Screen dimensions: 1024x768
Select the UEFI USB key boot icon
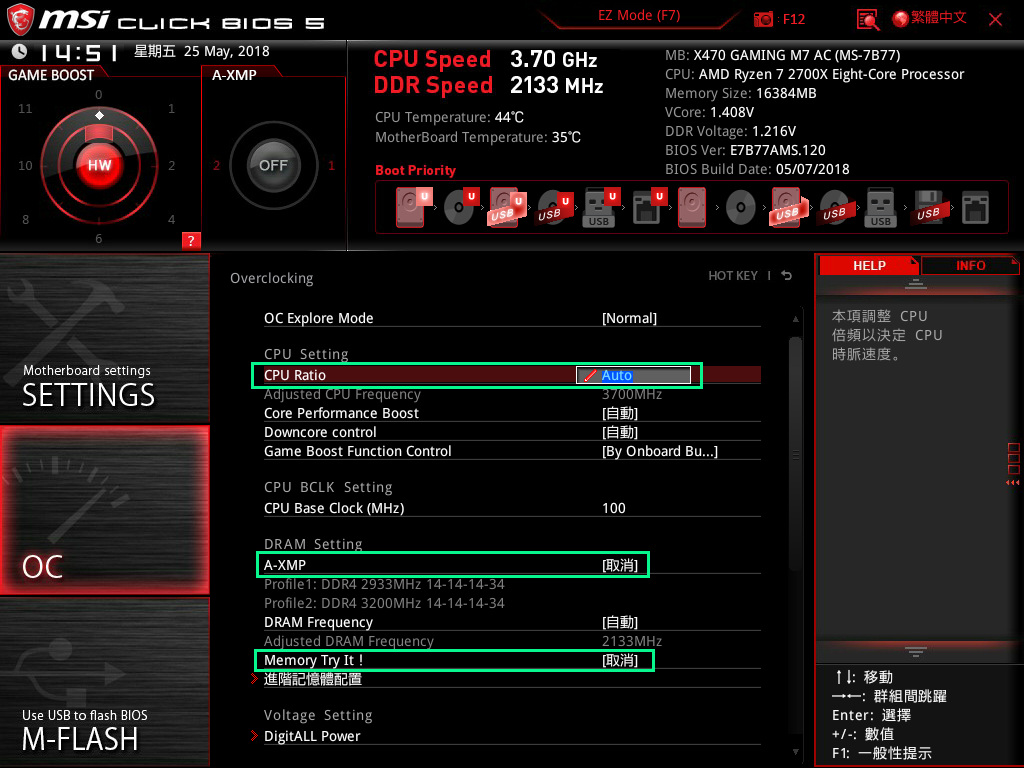(600, 207)
